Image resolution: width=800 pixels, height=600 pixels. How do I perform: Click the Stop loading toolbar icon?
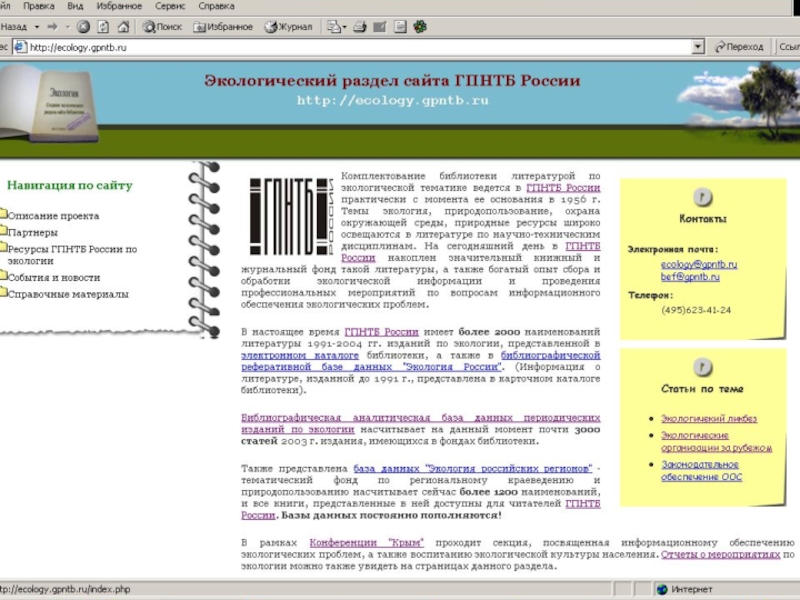(83, 27)
